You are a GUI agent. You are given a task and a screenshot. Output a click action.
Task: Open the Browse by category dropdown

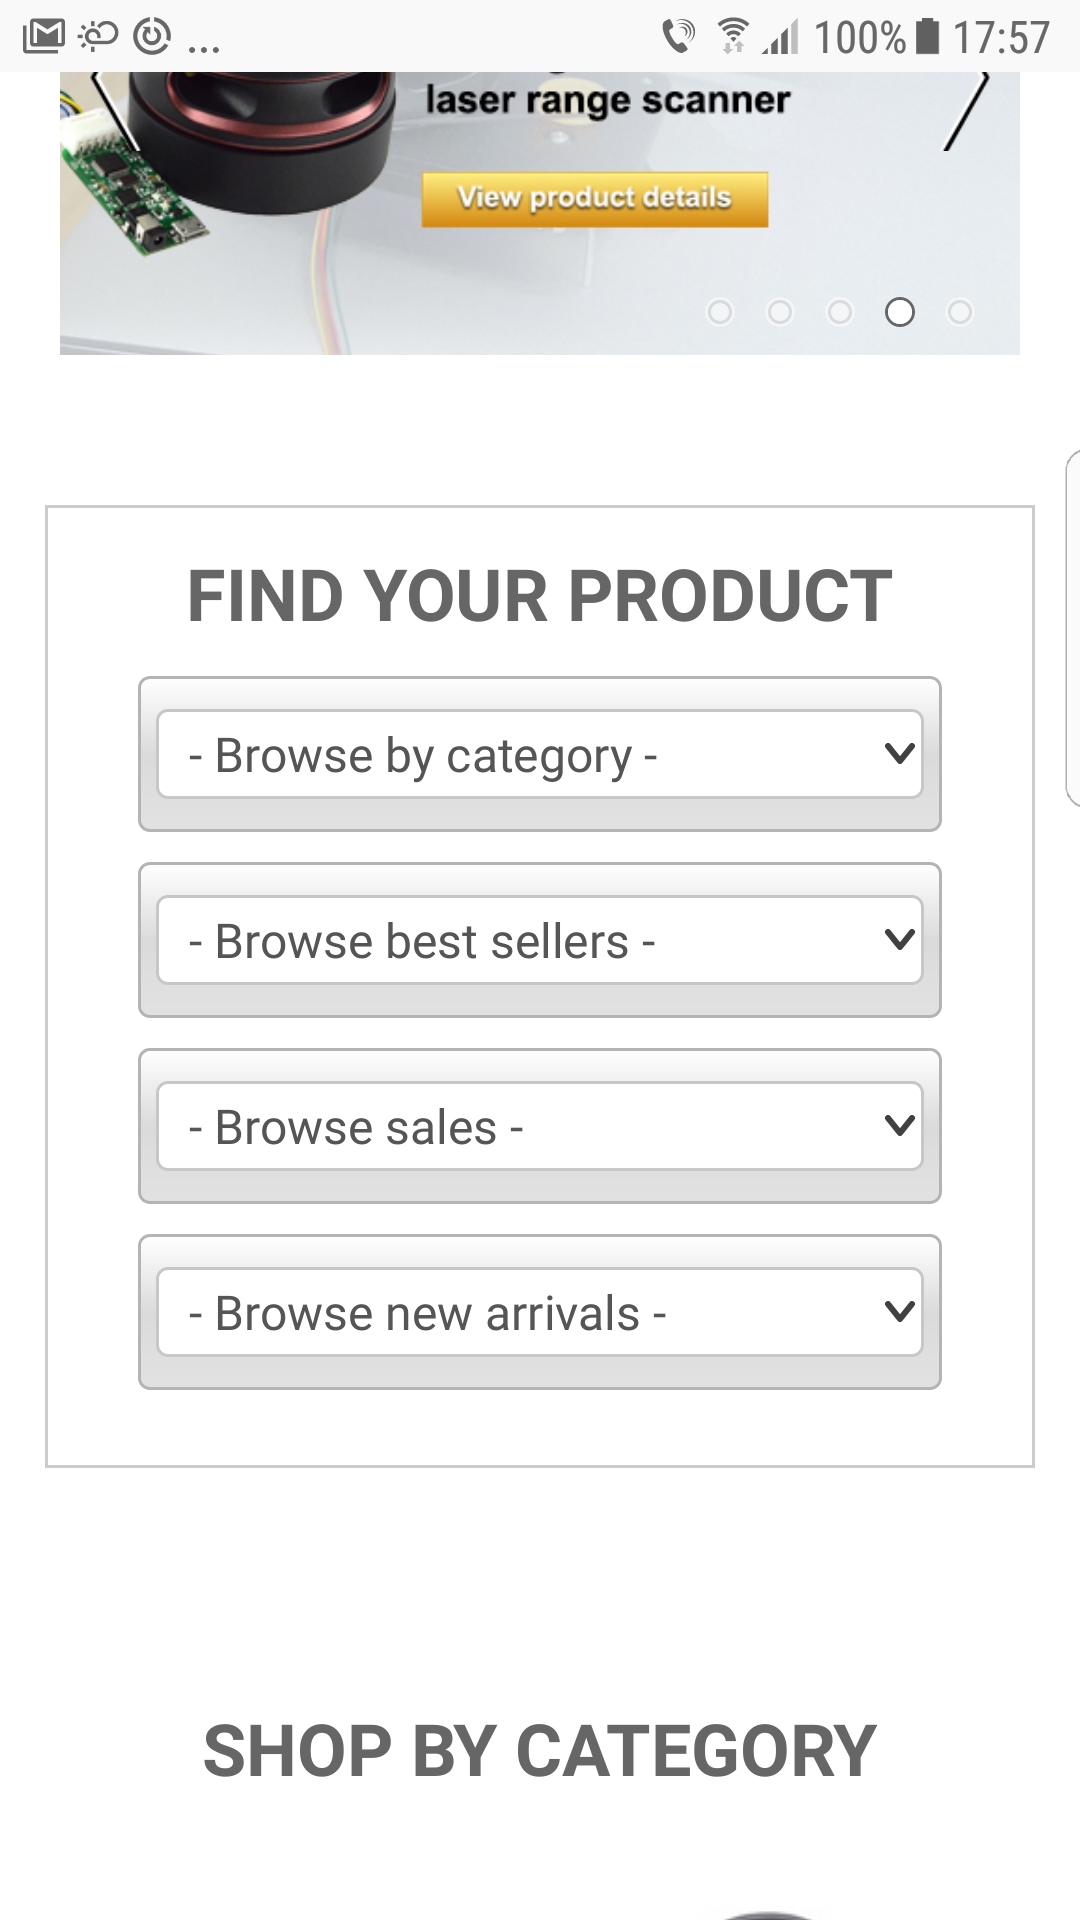[x=540, y=754]
